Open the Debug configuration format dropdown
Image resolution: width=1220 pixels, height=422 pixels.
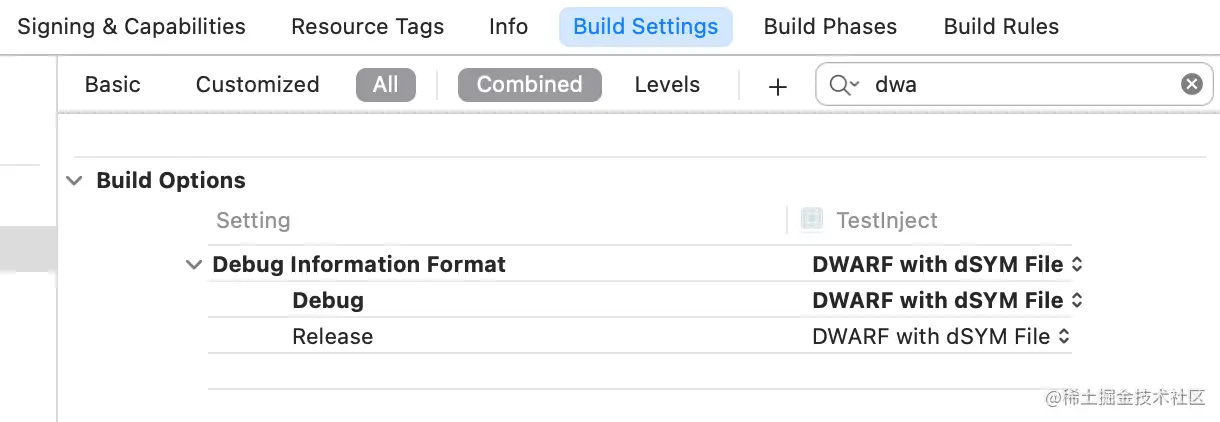[947, 301]
